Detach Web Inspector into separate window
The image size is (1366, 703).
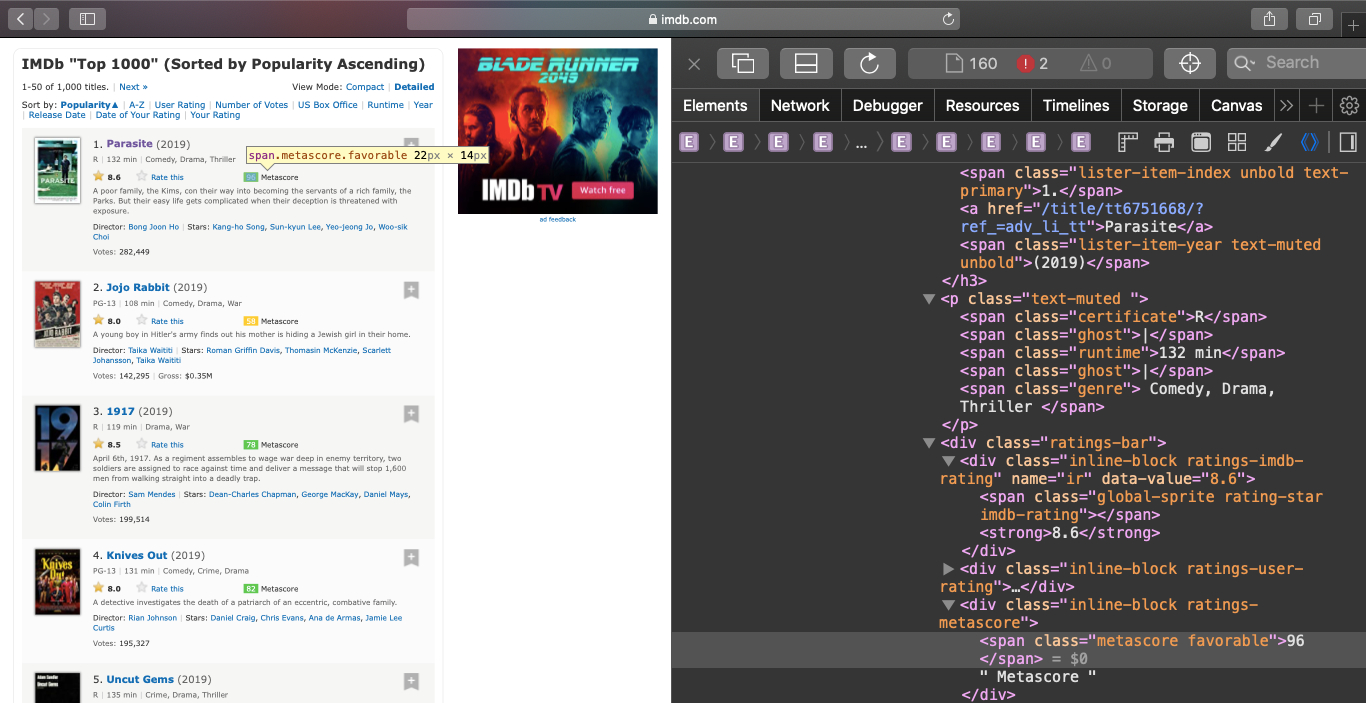(743, 63)
